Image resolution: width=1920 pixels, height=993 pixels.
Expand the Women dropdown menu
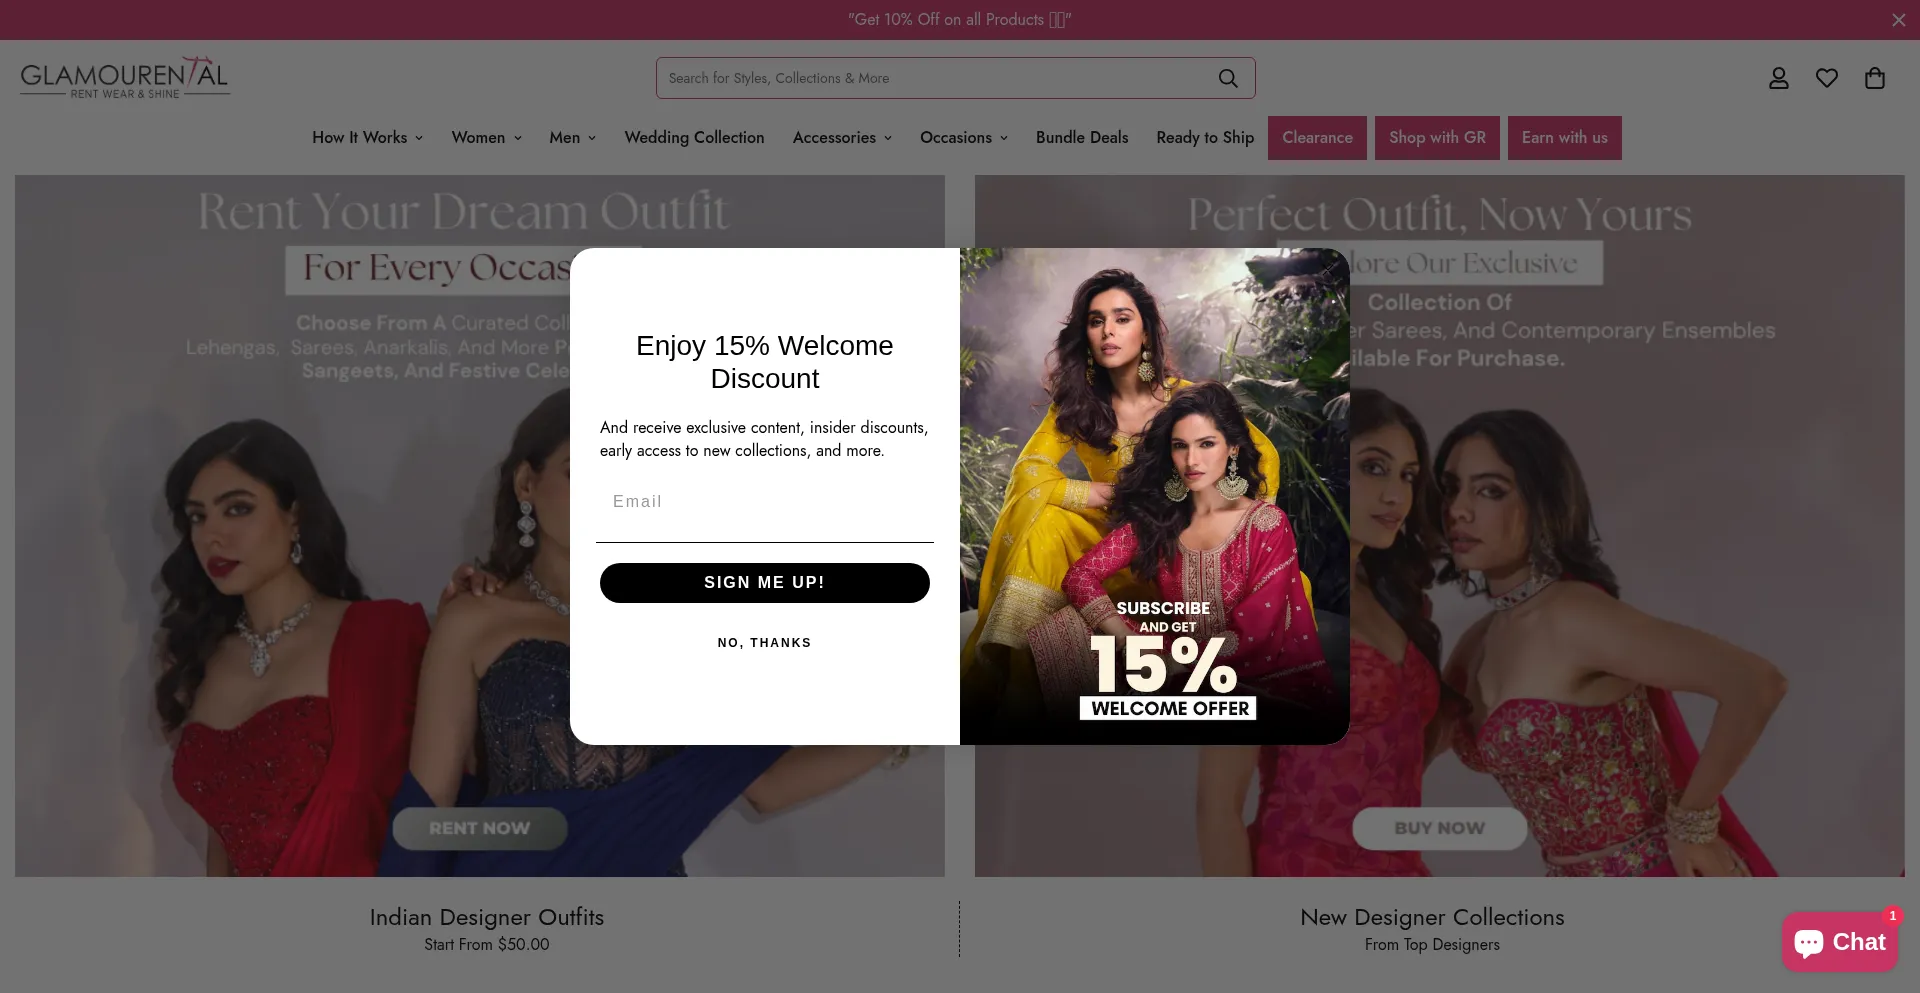pos(486,138)
